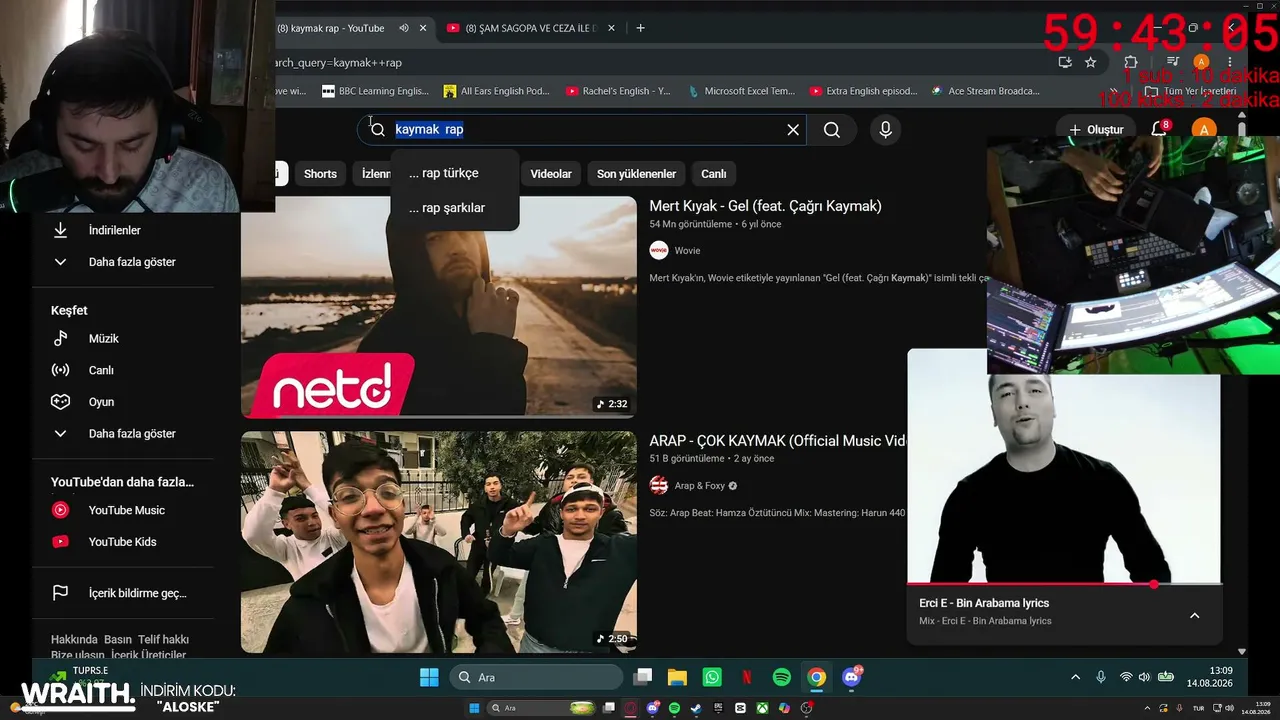Click the install app icon in address bar

click(1065, 62)
